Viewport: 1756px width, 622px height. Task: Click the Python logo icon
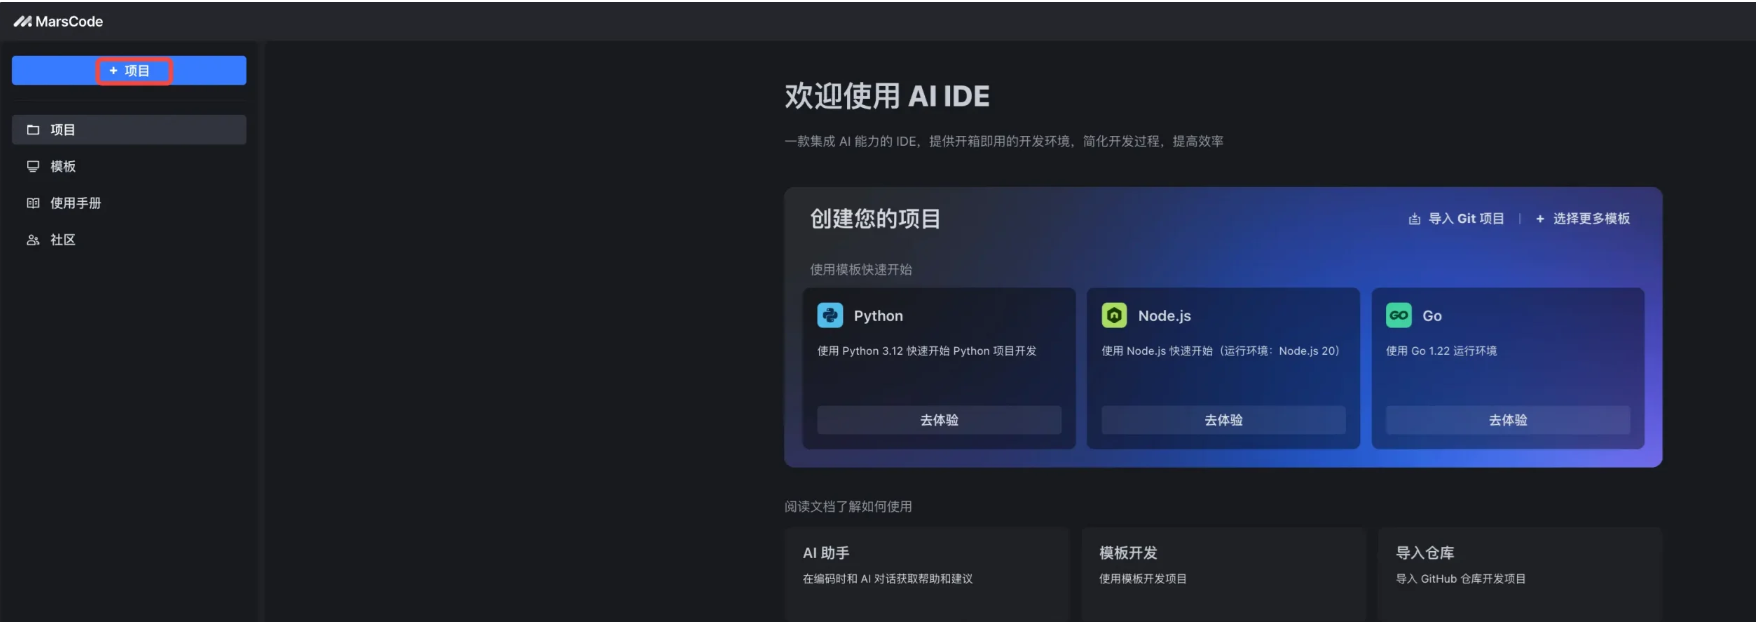click(830, 316)
